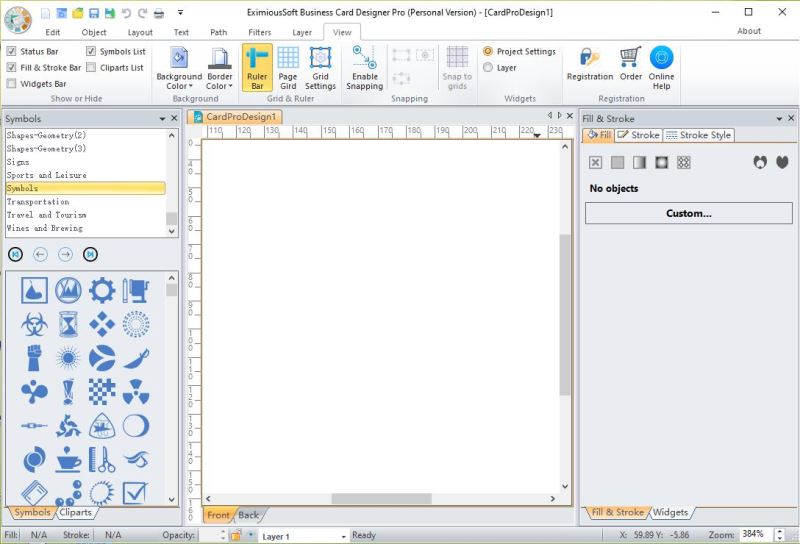Enable the Widgets Bar checkbox
The width and height of the screenshot is (800, 544).
coord(11,84)
